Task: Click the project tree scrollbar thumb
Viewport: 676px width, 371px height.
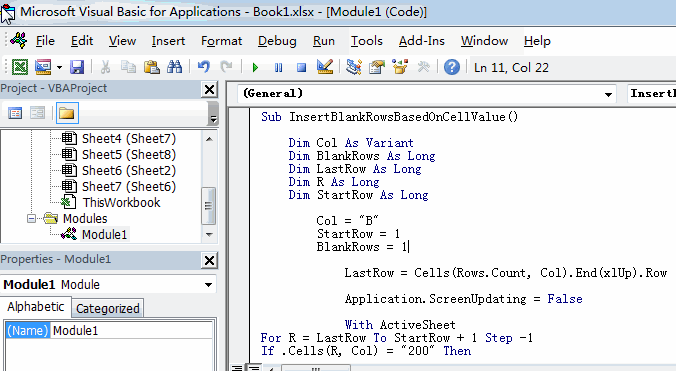Action: click(x=209, y=206)
